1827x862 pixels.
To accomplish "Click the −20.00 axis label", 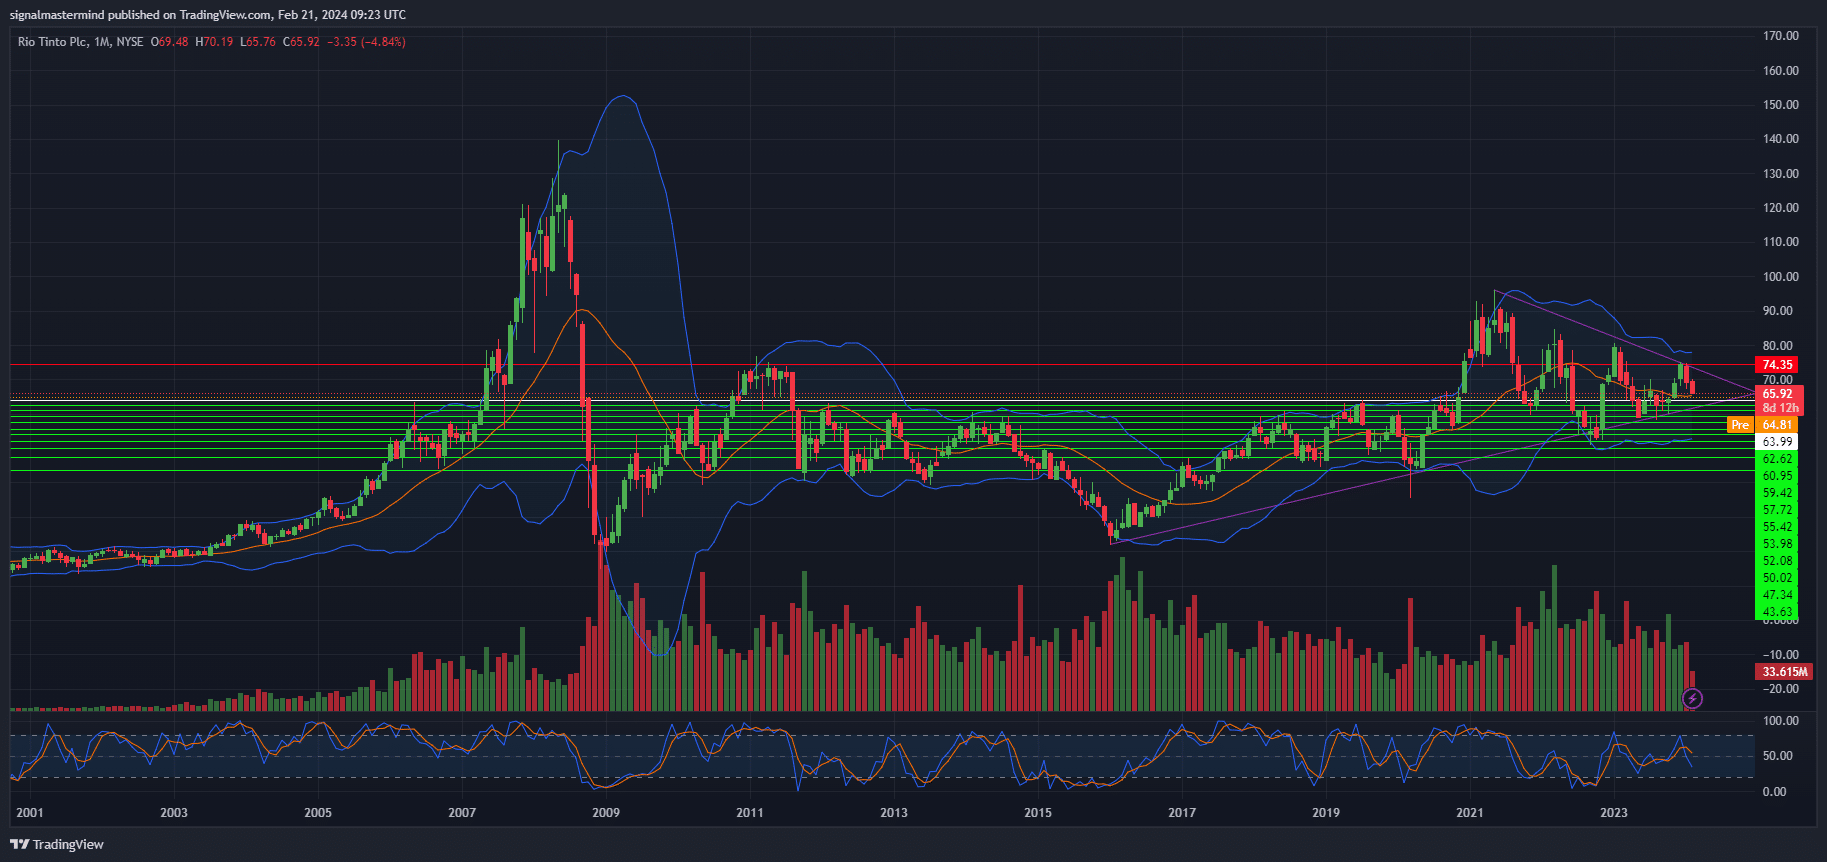I will pyautogui.click(x=1780, y=689).
